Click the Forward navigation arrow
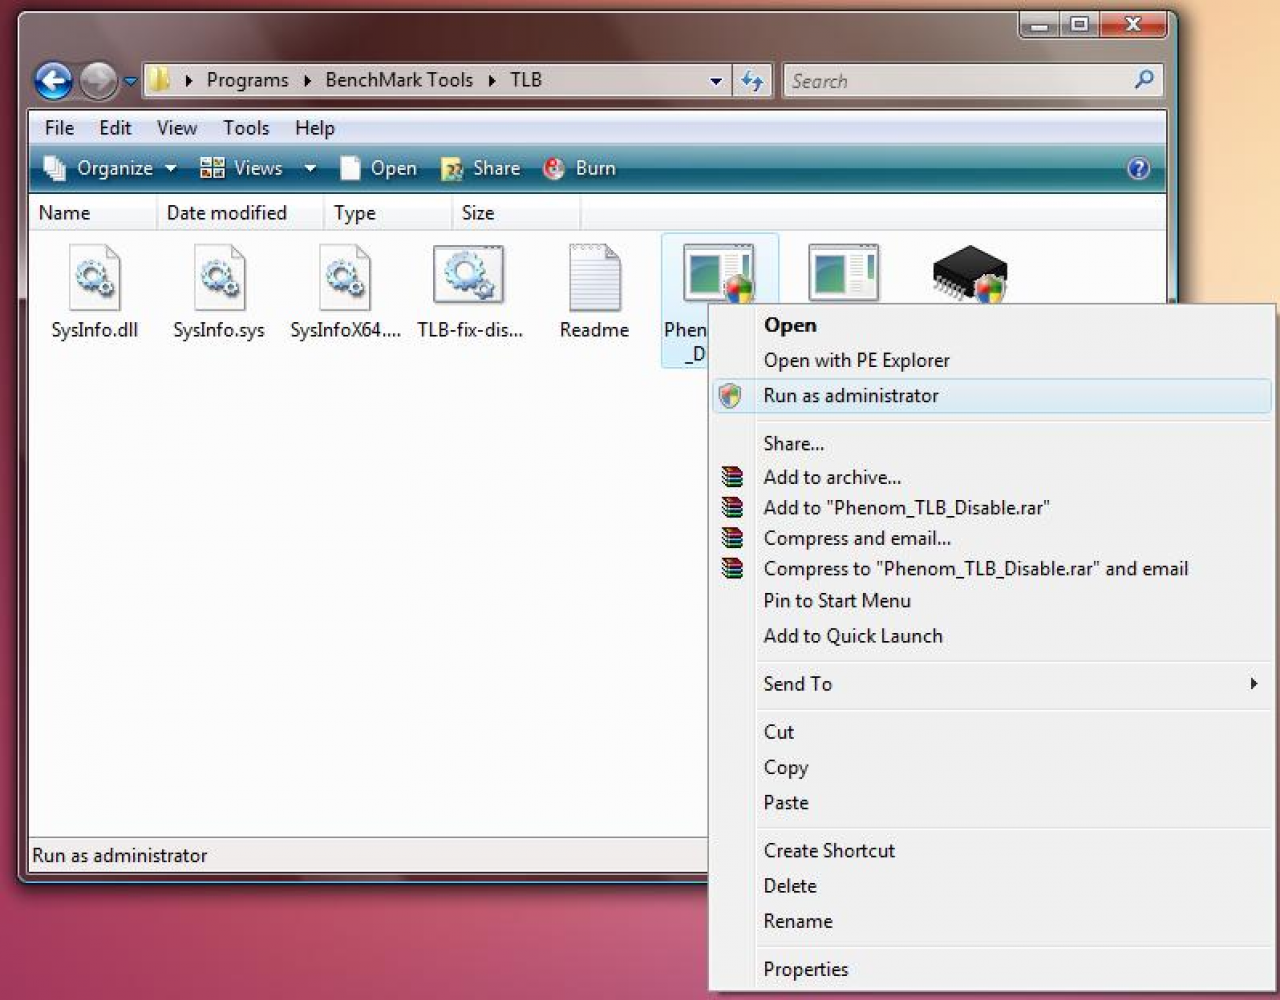The width and height of the screenshot is (1280, 1000). 98,81
